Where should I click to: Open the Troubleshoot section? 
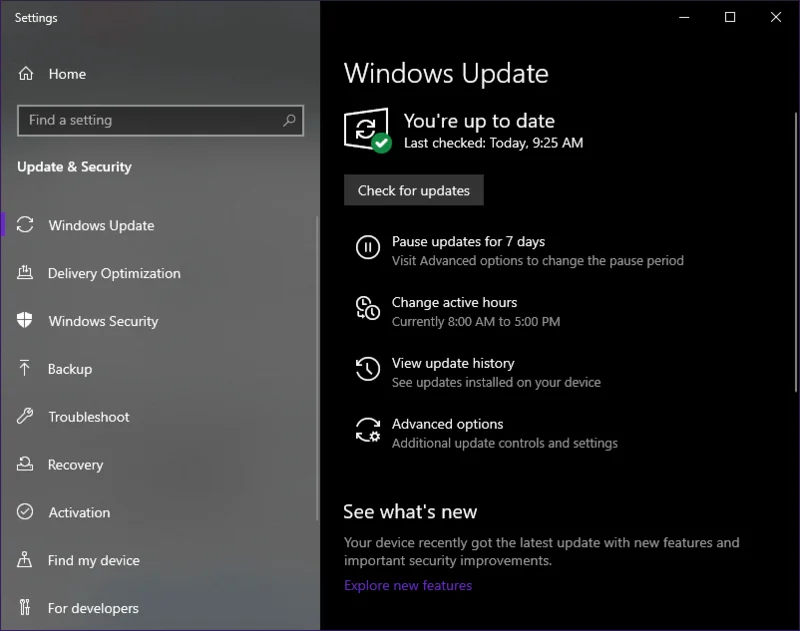click(89, 417)
